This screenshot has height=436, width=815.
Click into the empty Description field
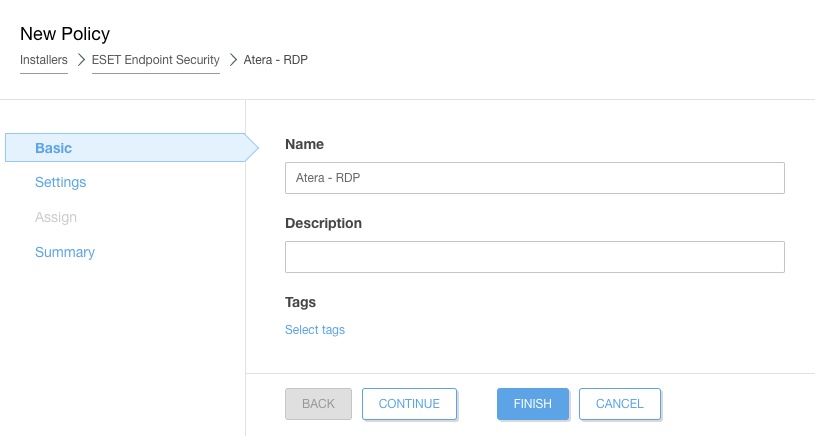point(534,257)
